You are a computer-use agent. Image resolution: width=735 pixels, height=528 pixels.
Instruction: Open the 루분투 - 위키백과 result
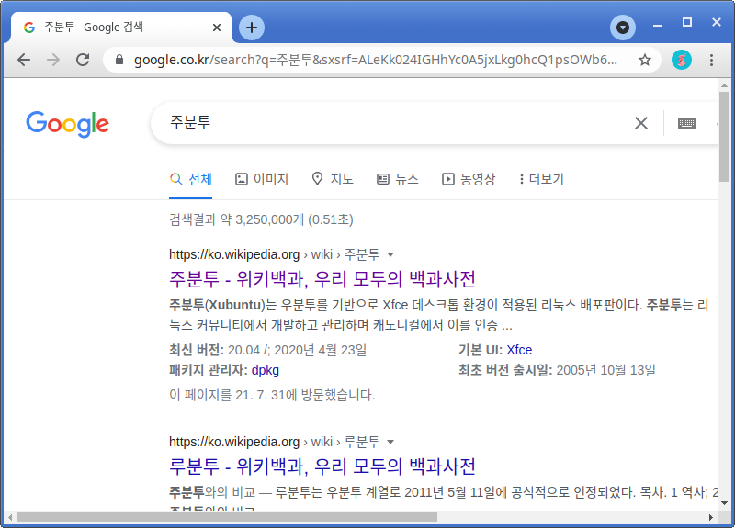[322, 466]
